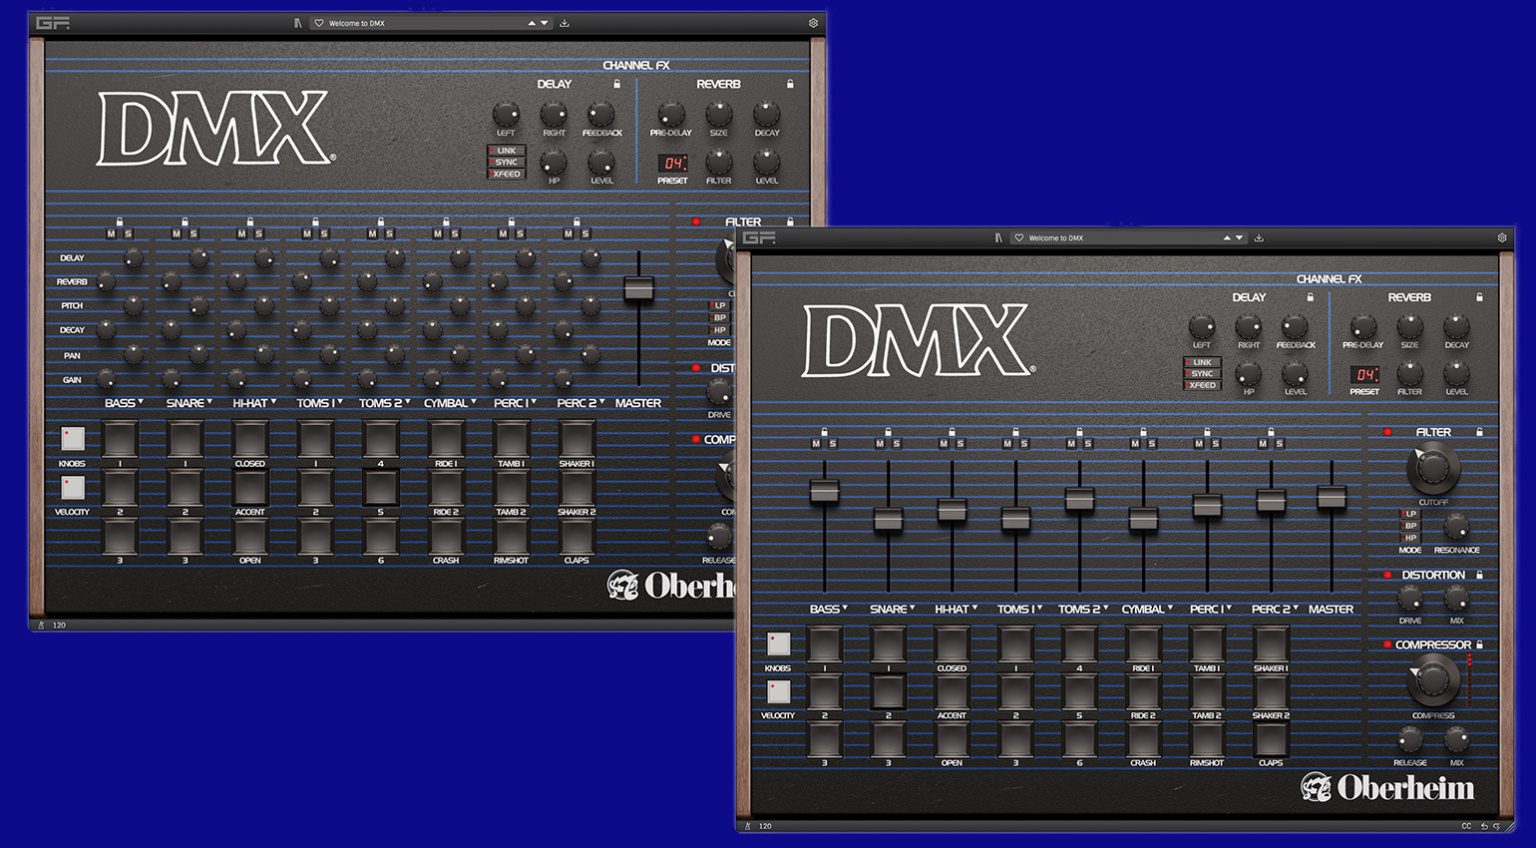
Task: Click the lock above SNARE fader
Action: point(888,432)
